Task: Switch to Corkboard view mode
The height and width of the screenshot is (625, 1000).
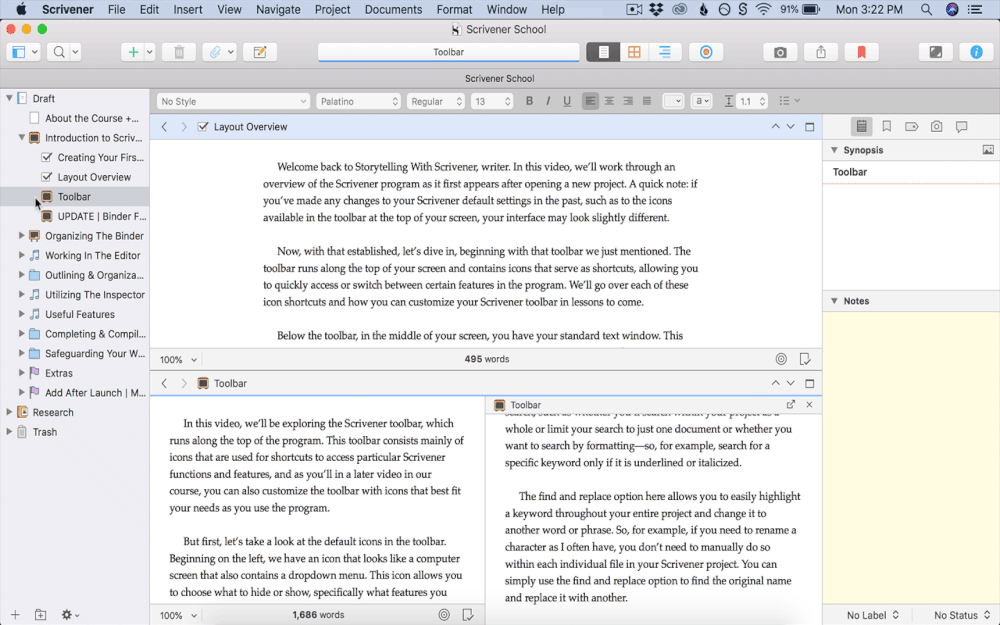Action: (634, 52)
